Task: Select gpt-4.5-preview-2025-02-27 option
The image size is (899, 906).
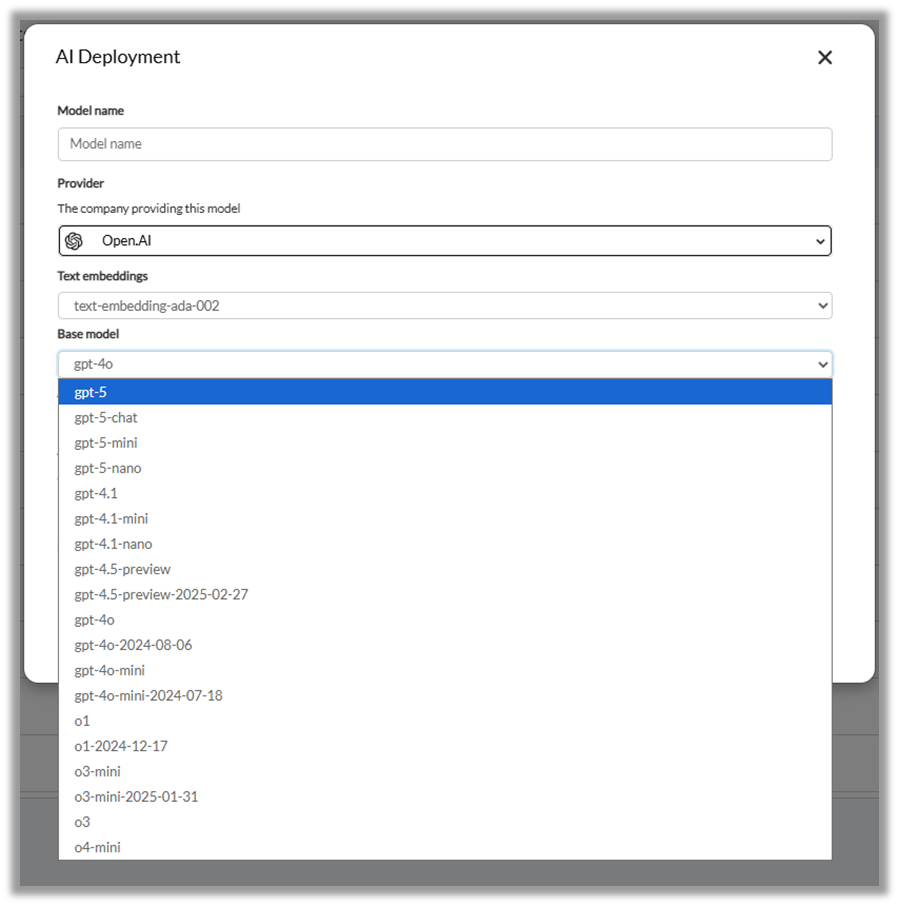Action: coord(445,595)
